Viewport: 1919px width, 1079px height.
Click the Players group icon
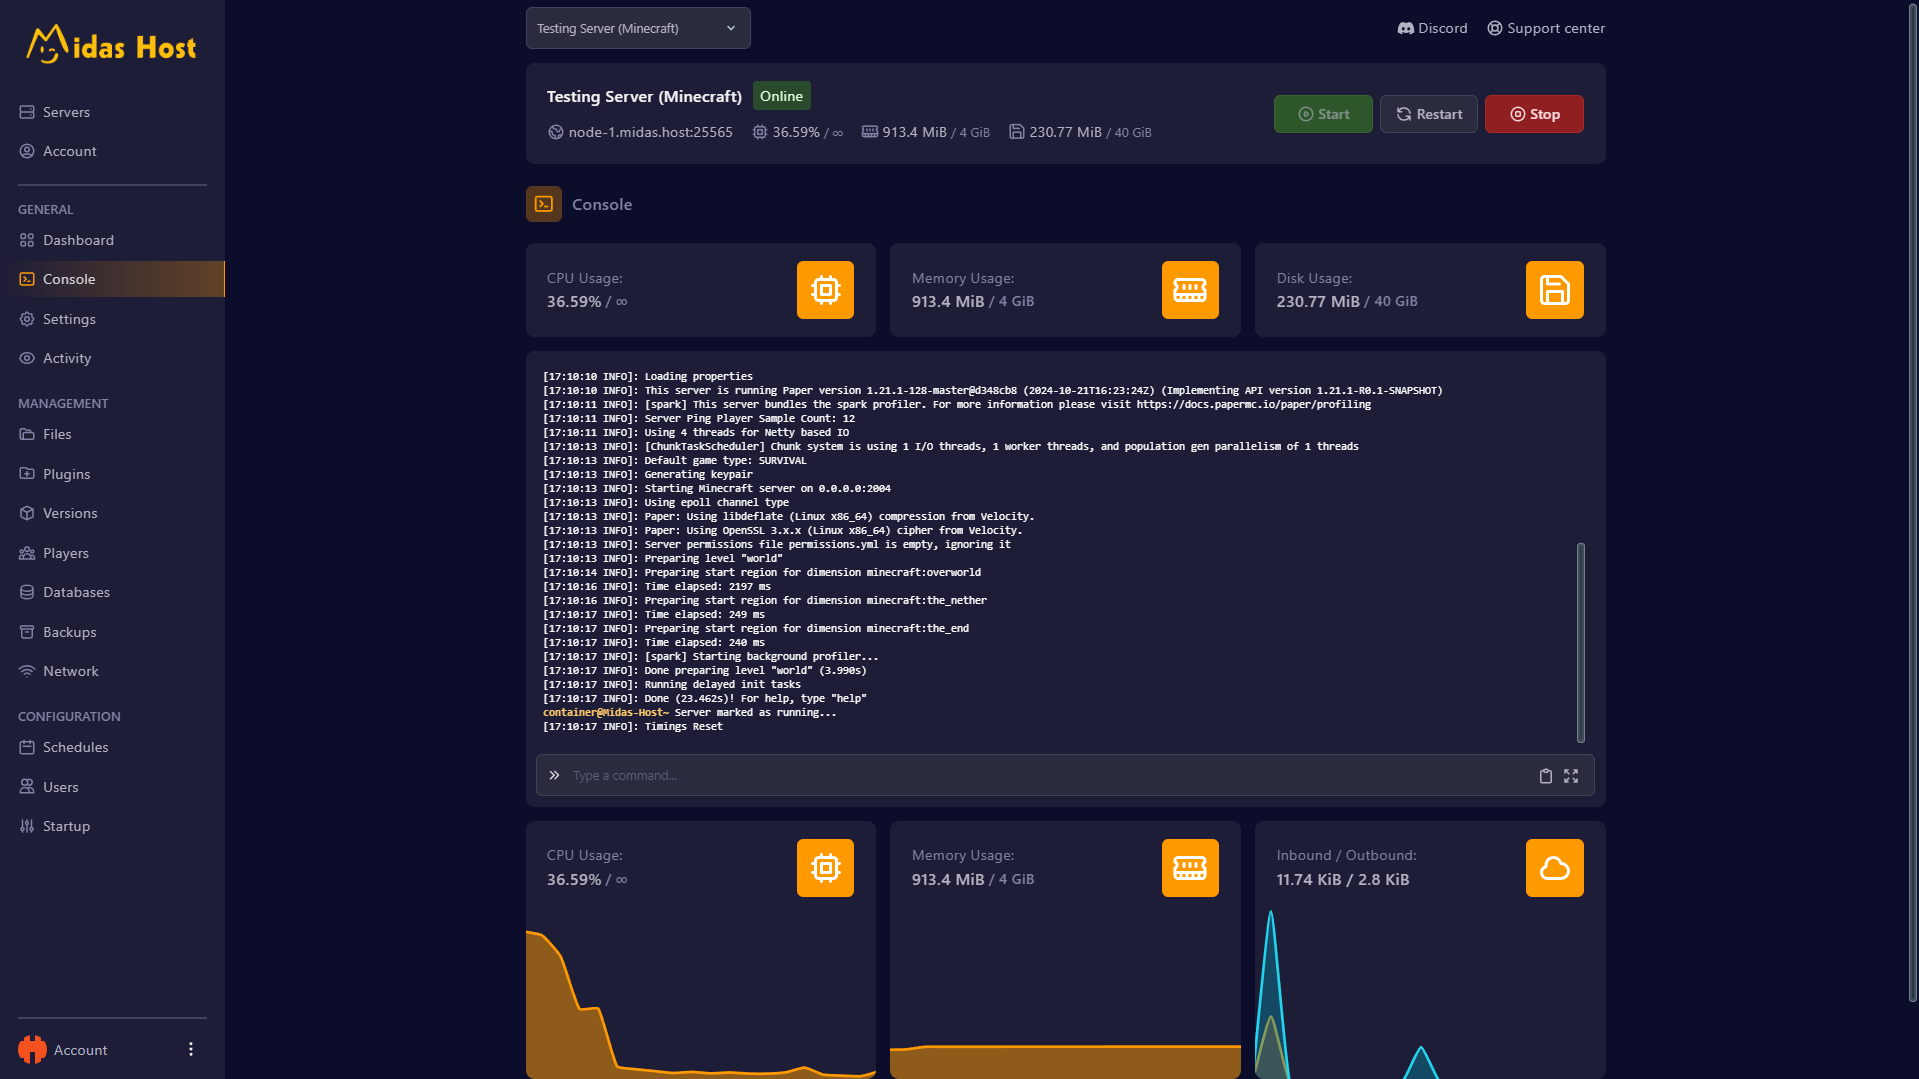pos(27,553)
